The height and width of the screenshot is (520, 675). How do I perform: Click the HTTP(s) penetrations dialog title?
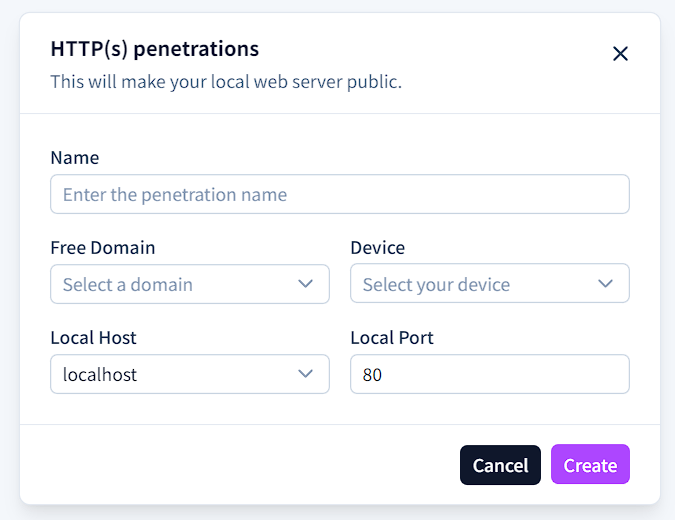[155, 49]
